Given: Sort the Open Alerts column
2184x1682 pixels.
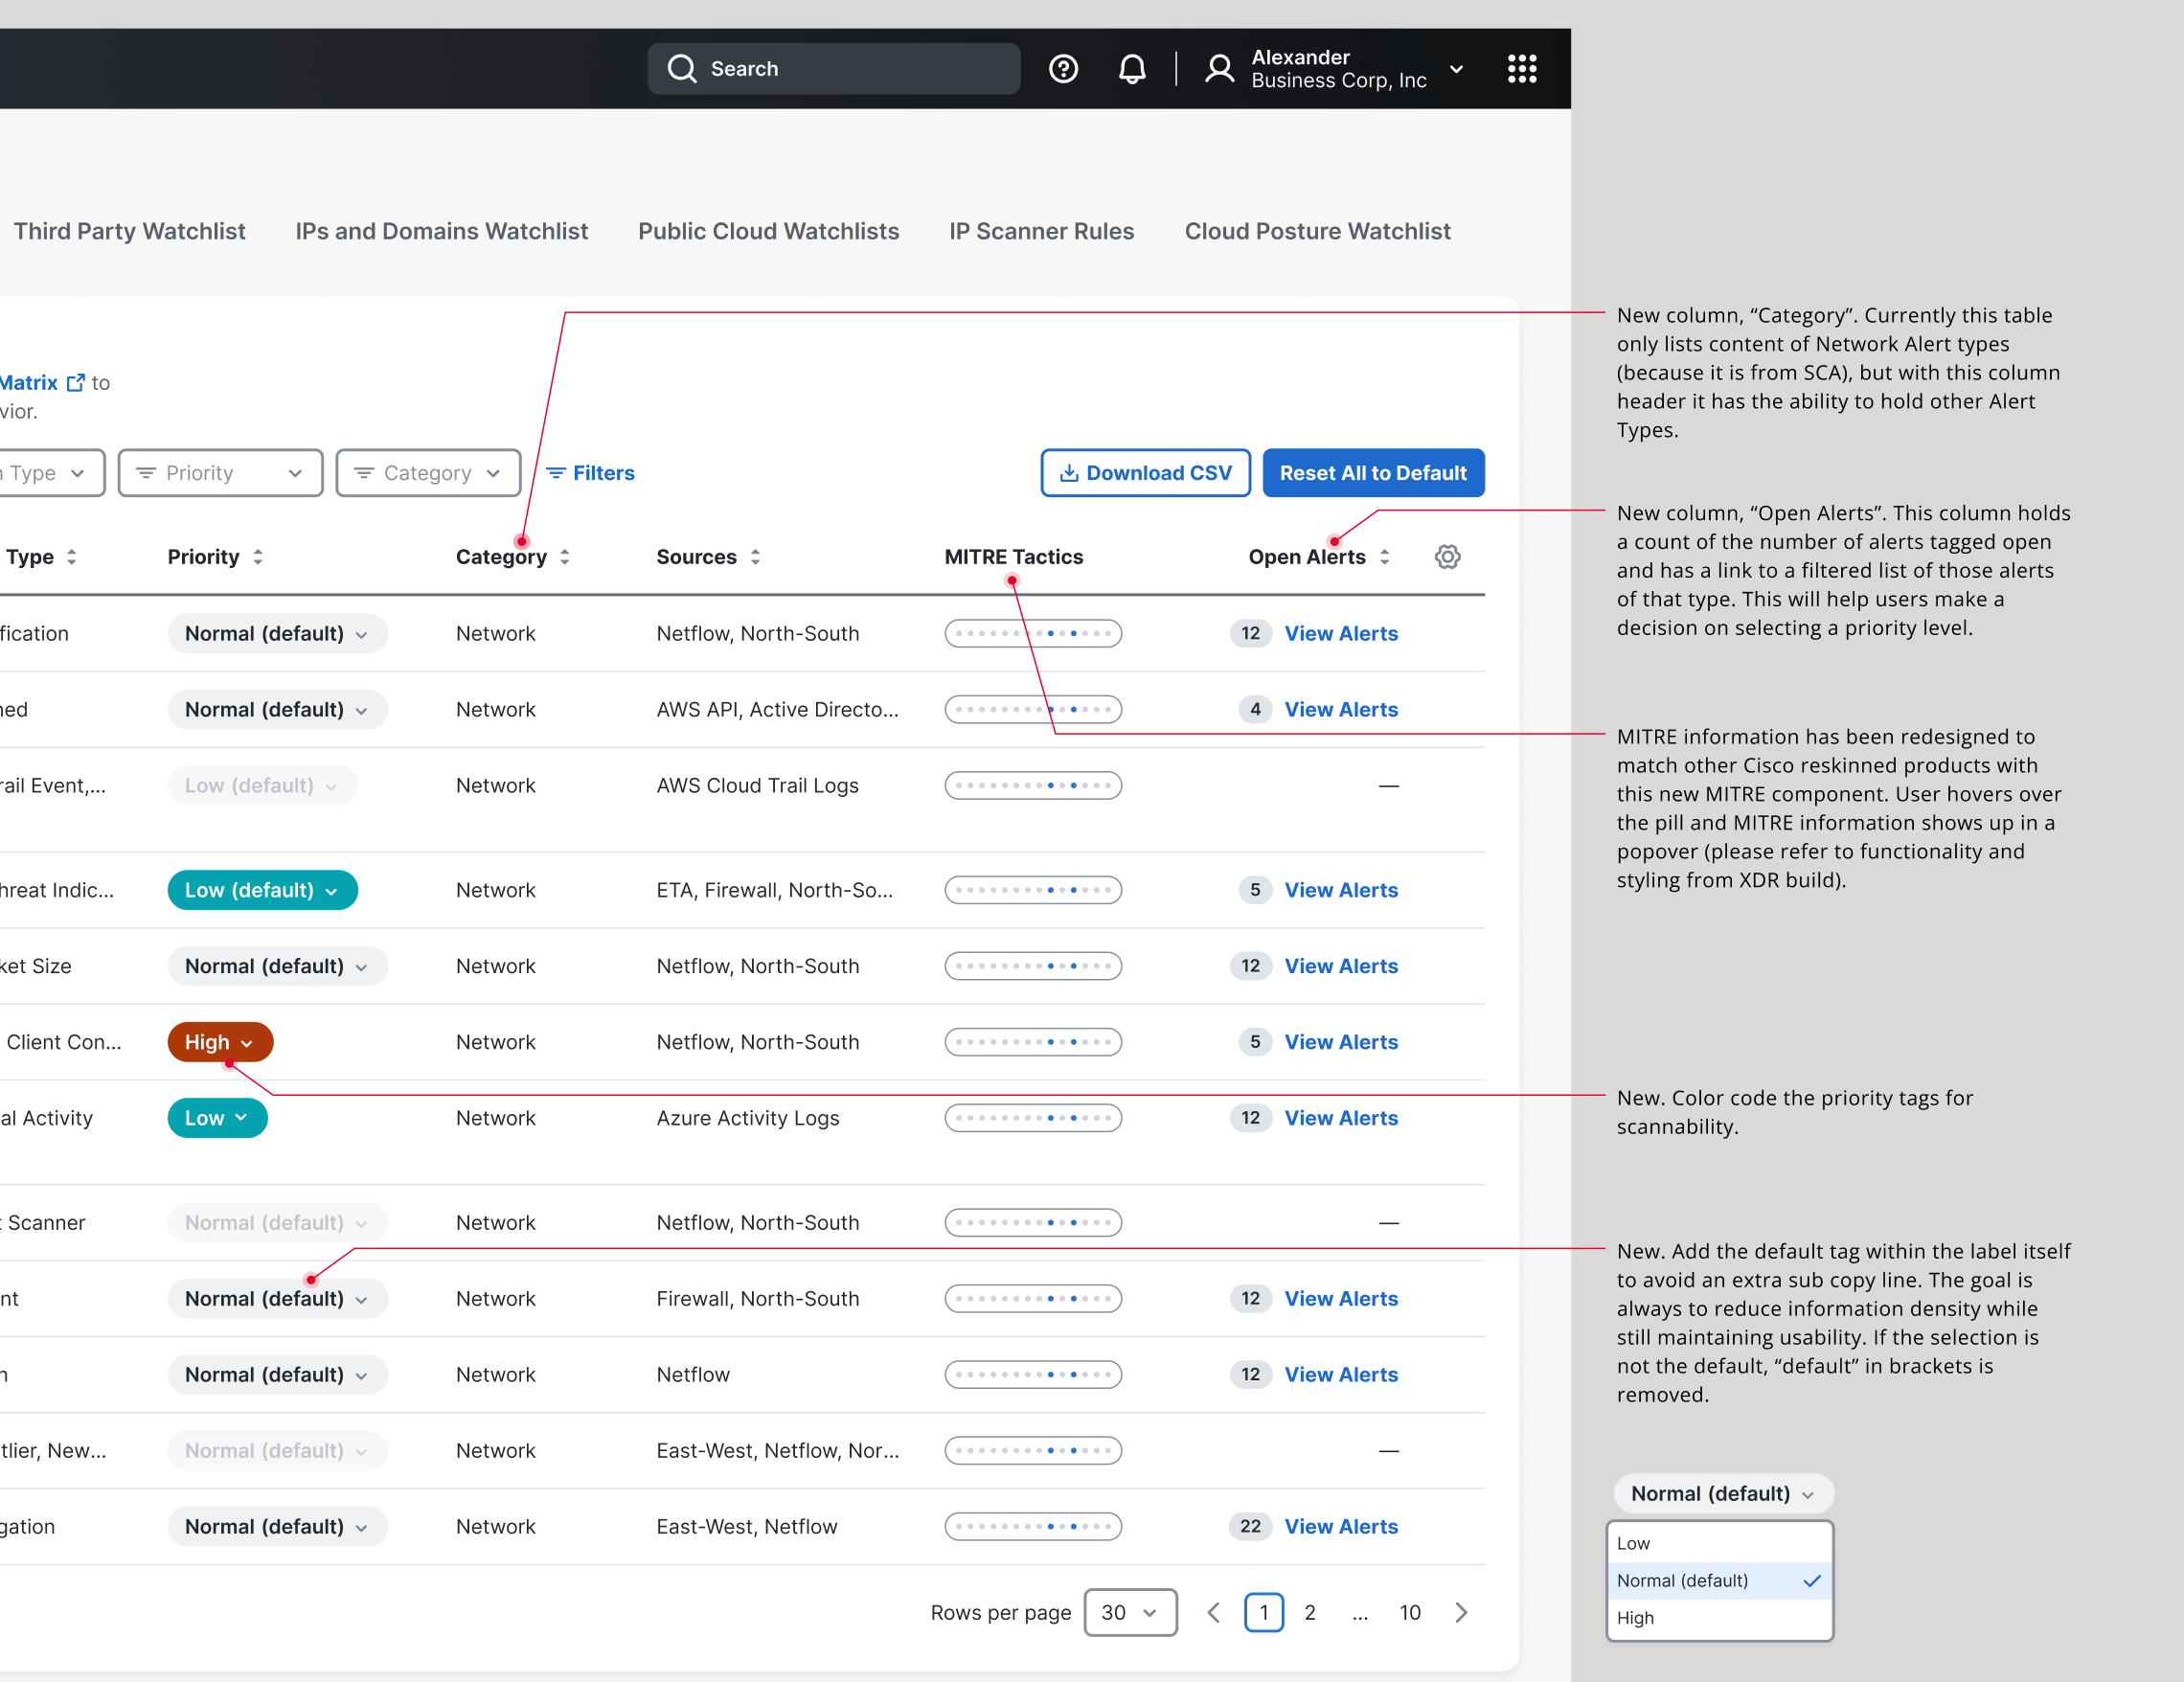Looking at the screenshot, I should click(x=1384, y=557).
